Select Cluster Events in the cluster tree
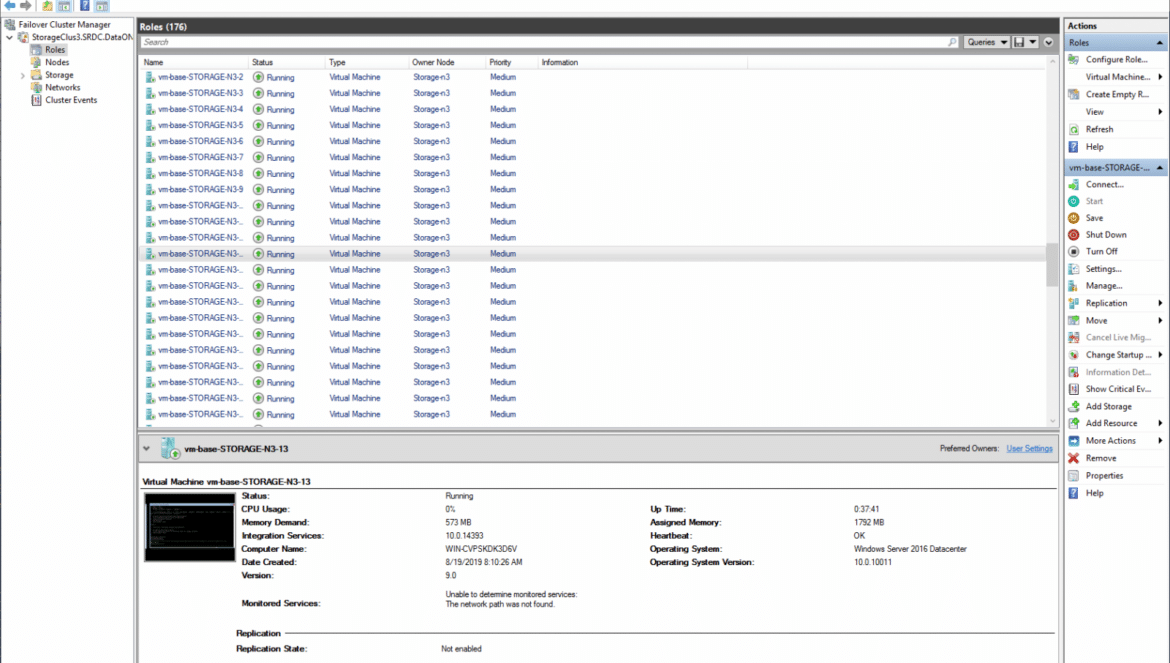The image size is (1170, 663). coord(71,100)
